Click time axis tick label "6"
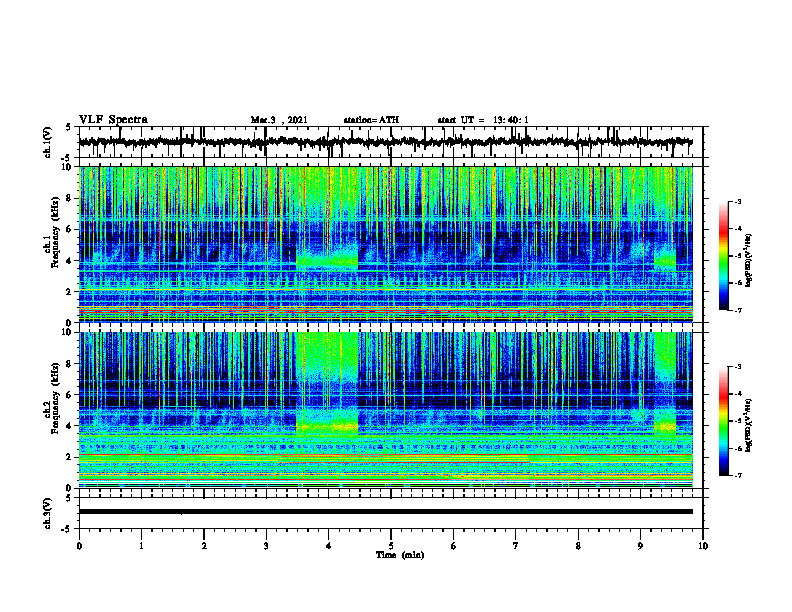 pos(454,546)
